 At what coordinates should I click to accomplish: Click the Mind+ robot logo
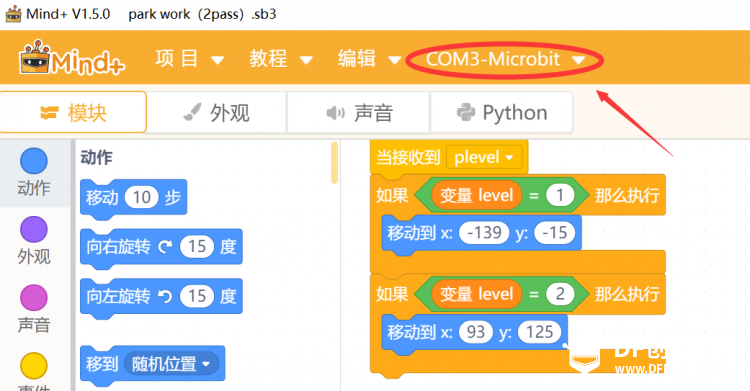click(x=72, y=58)
